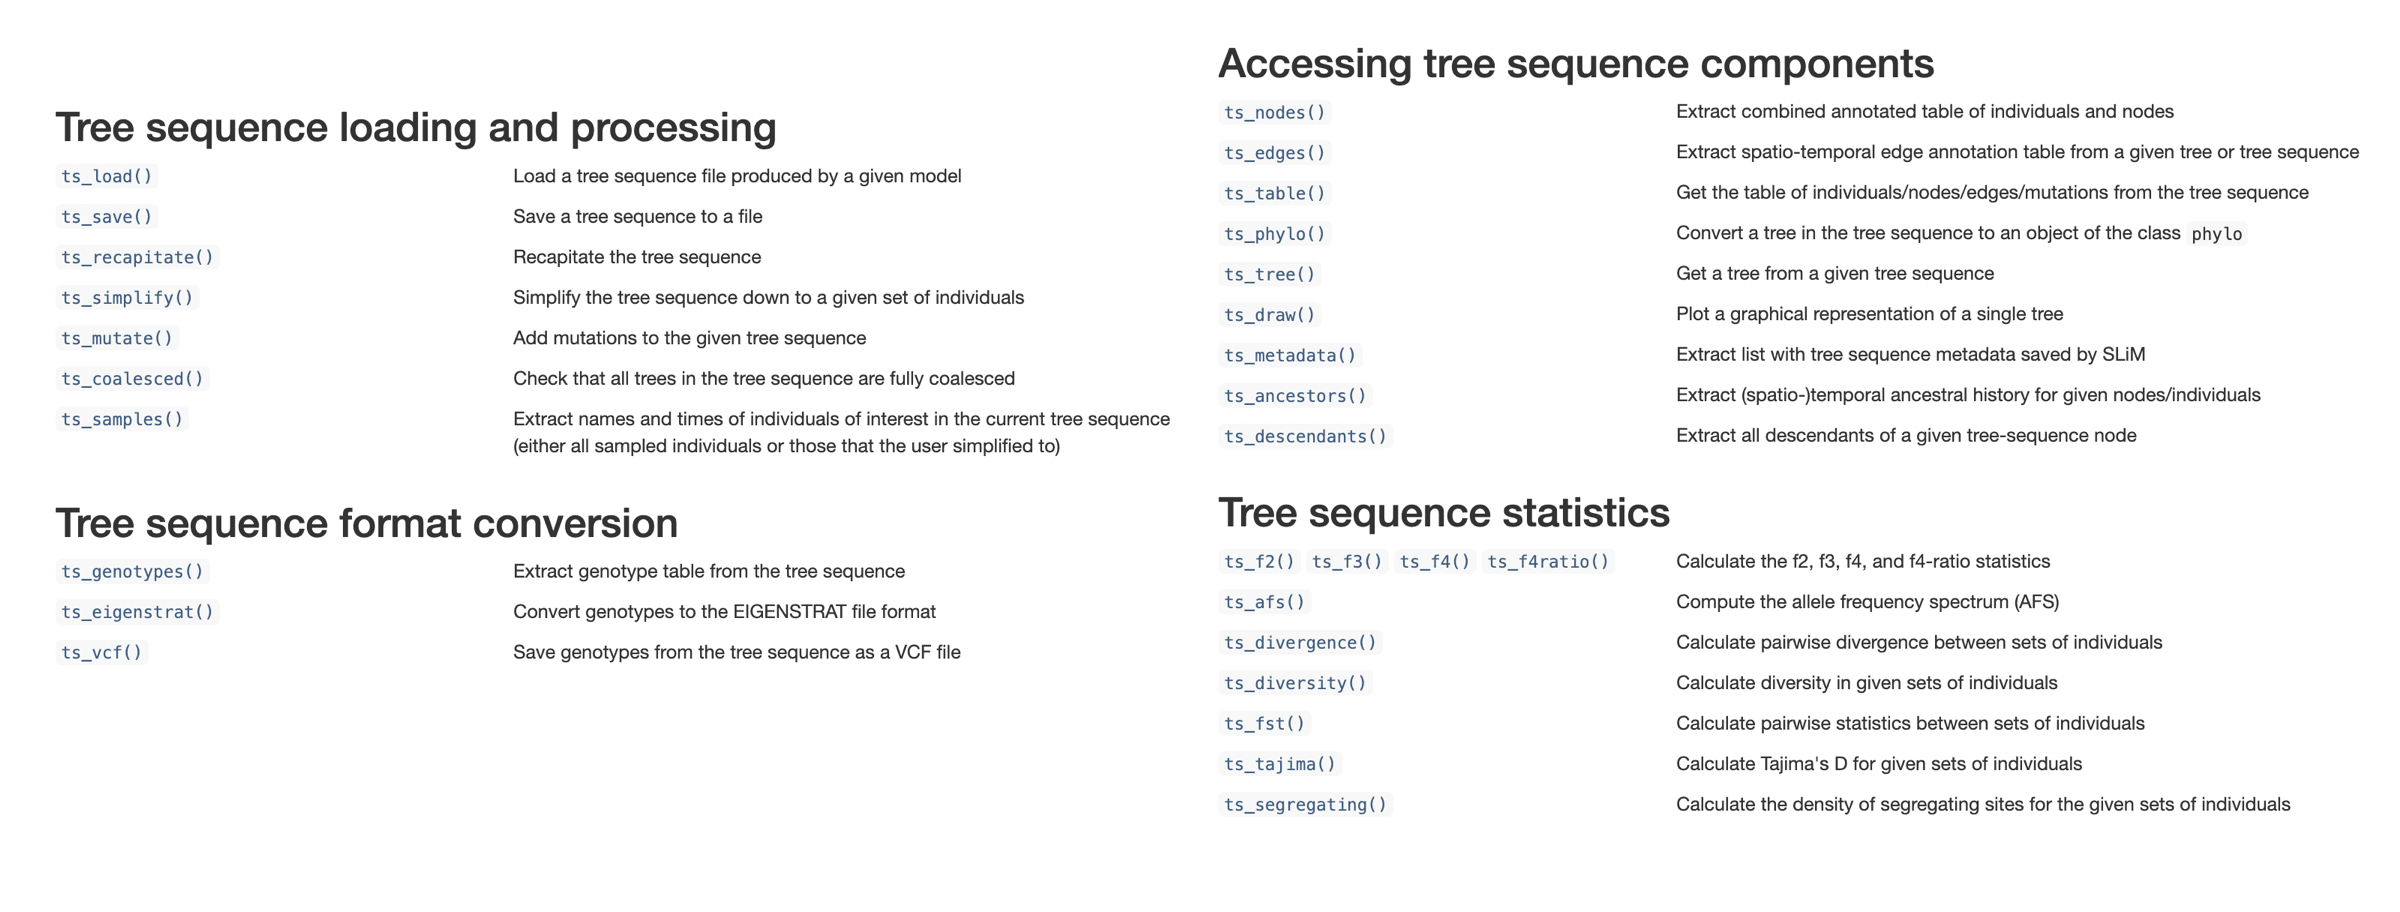This screenshot has height=912, width=2400.
Task: Click the ts_segregating() link
Action: [1306, 805]
